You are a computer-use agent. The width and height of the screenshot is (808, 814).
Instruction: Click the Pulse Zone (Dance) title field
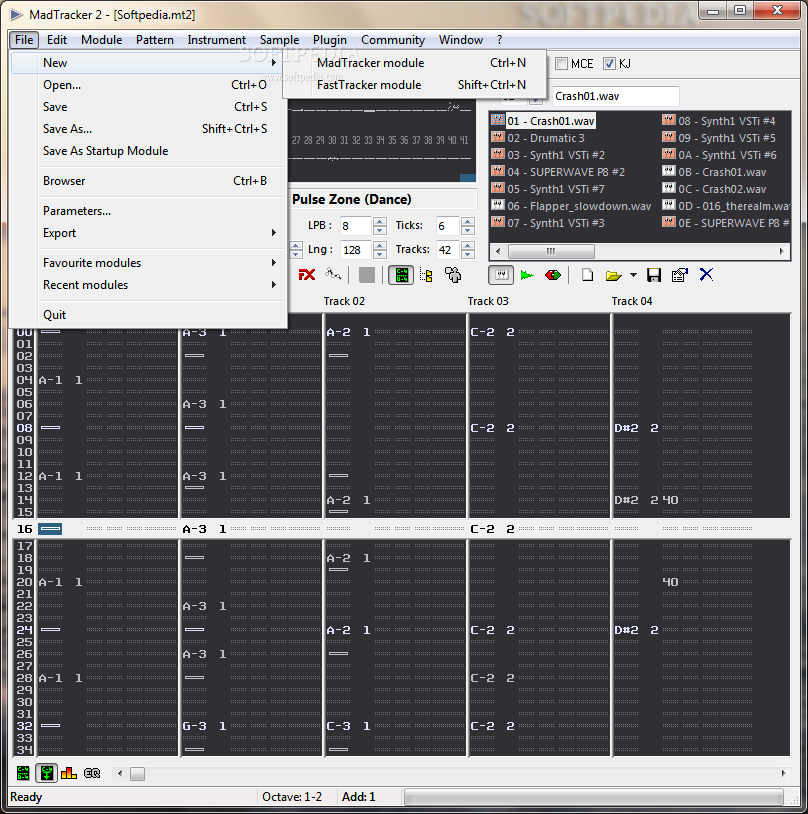point(383,199)
